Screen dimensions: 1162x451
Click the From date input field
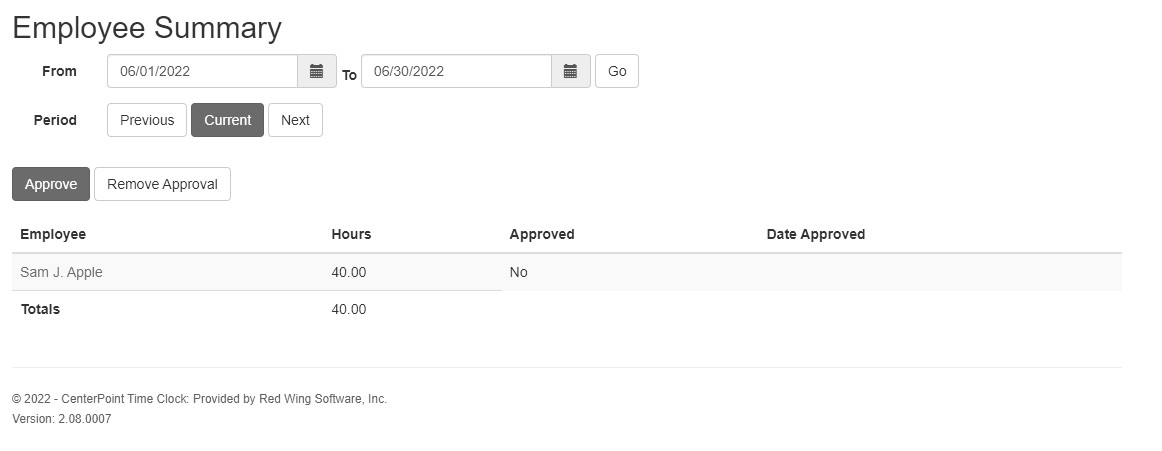click(x=202, y=71)
